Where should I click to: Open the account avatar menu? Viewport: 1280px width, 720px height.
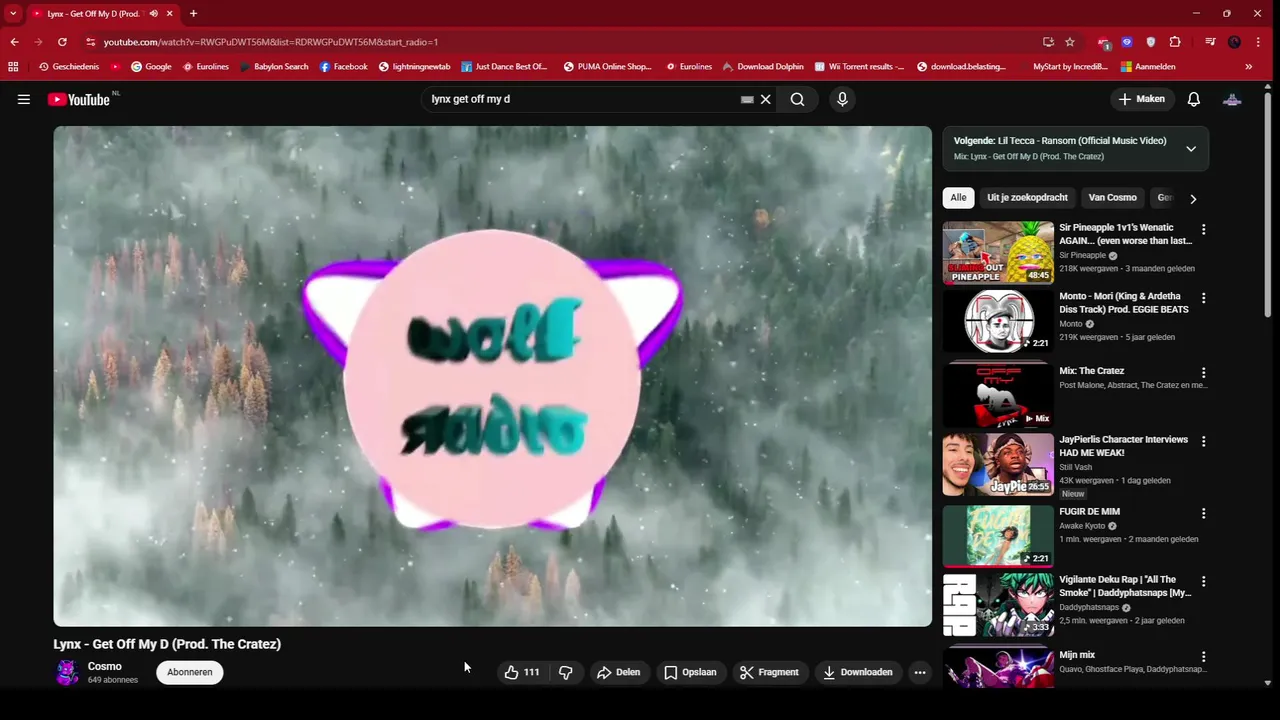[x=1233, y=99]
